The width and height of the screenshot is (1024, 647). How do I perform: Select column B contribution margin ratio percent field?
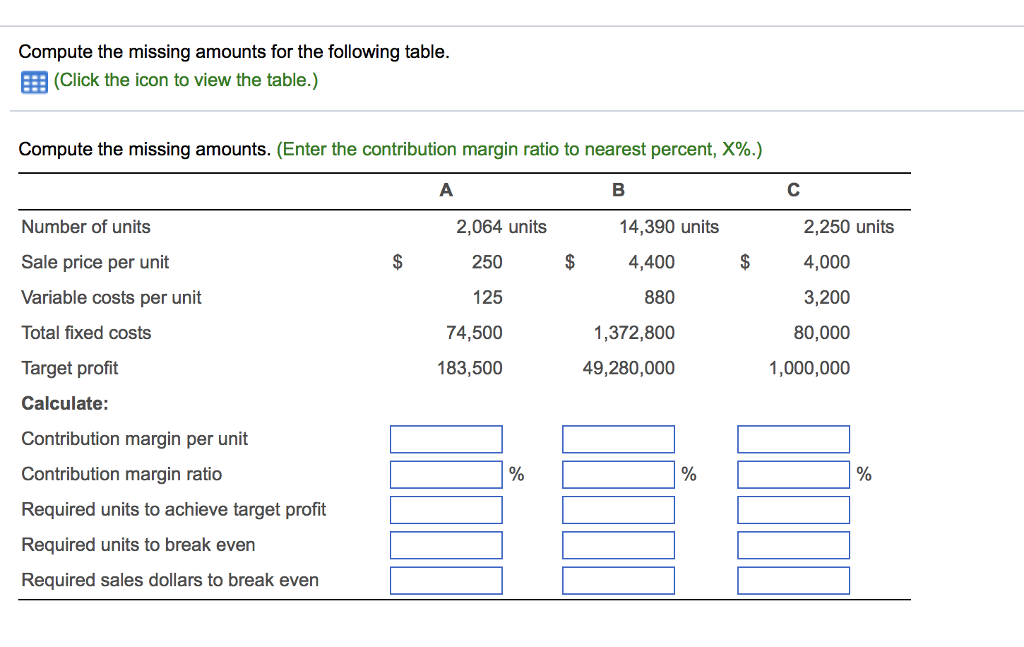(x=618, y=474)
